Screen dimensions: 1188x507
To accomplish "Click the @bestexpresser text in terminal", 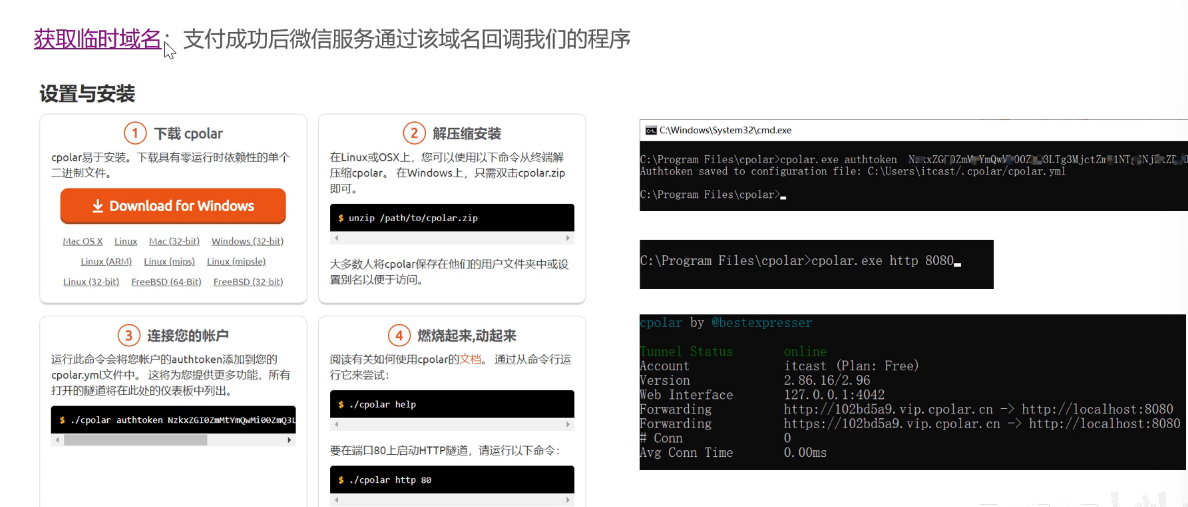I will click(x=761, y=323).
